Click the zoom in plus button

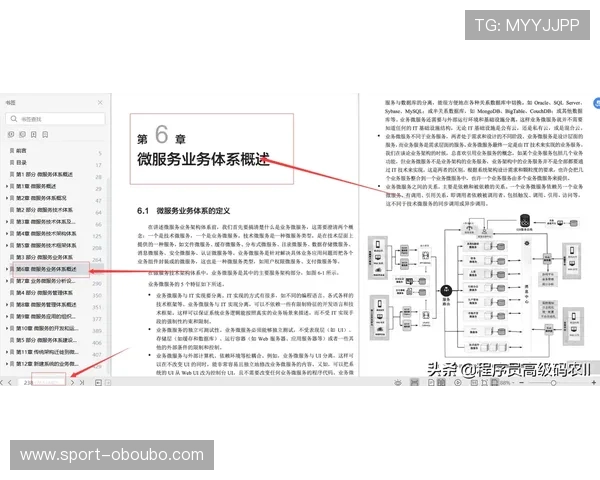(x=594, y=382)
